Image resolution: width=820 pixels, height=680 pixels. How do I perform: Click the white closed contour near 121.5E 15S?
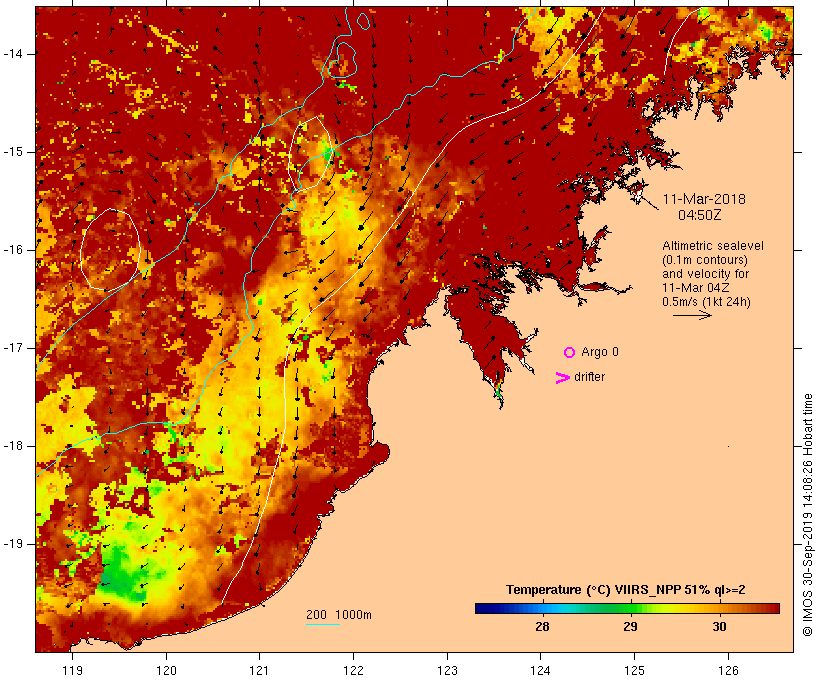click(x=310, y=153)
